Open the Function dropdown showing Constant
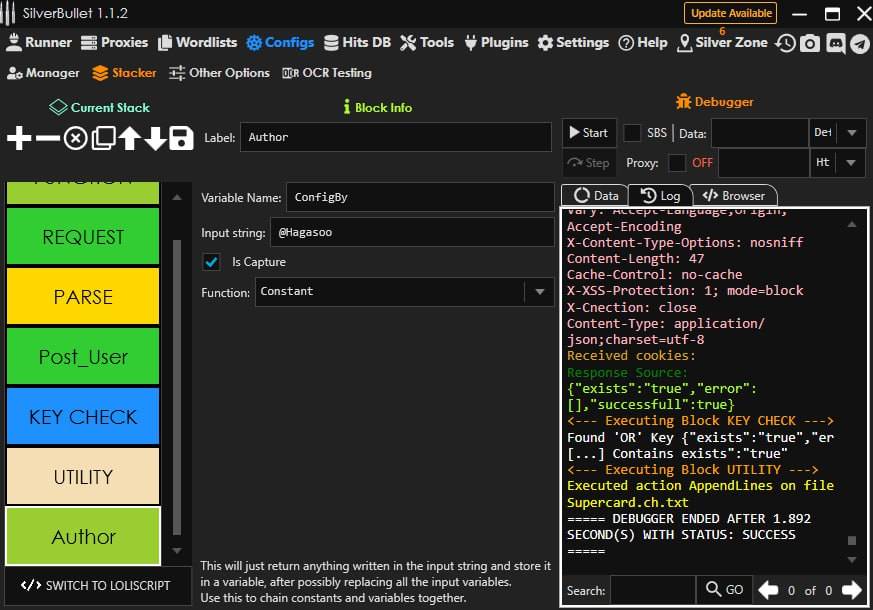The image size is (873, 610). point(539,292)
